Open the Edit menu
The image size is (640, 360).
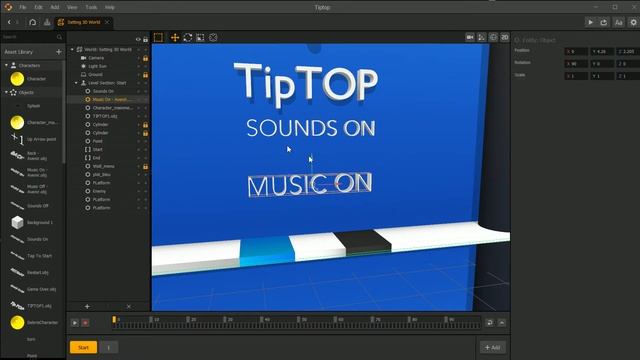point(38,7)
